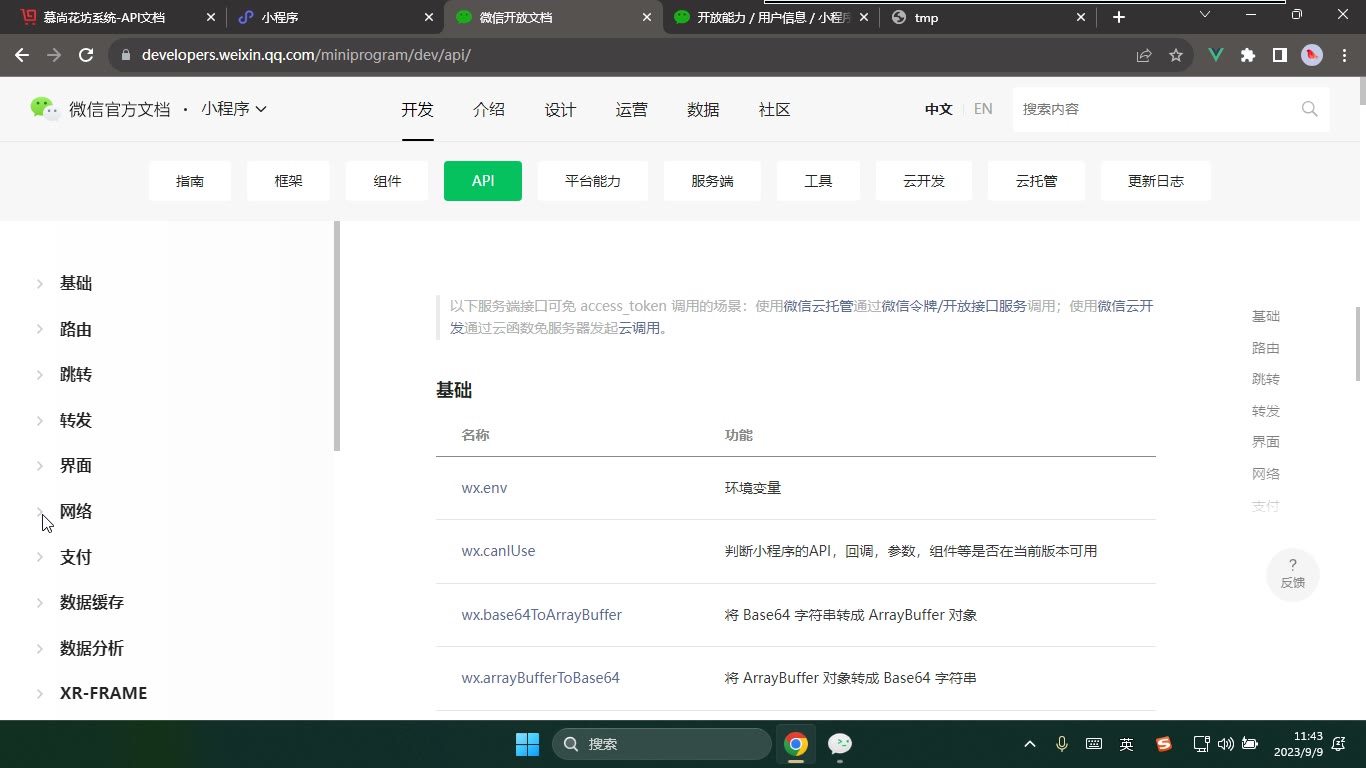1366x768 pixels.
Task: Select the 运营 top navigation item
Action: coord(632,109)
